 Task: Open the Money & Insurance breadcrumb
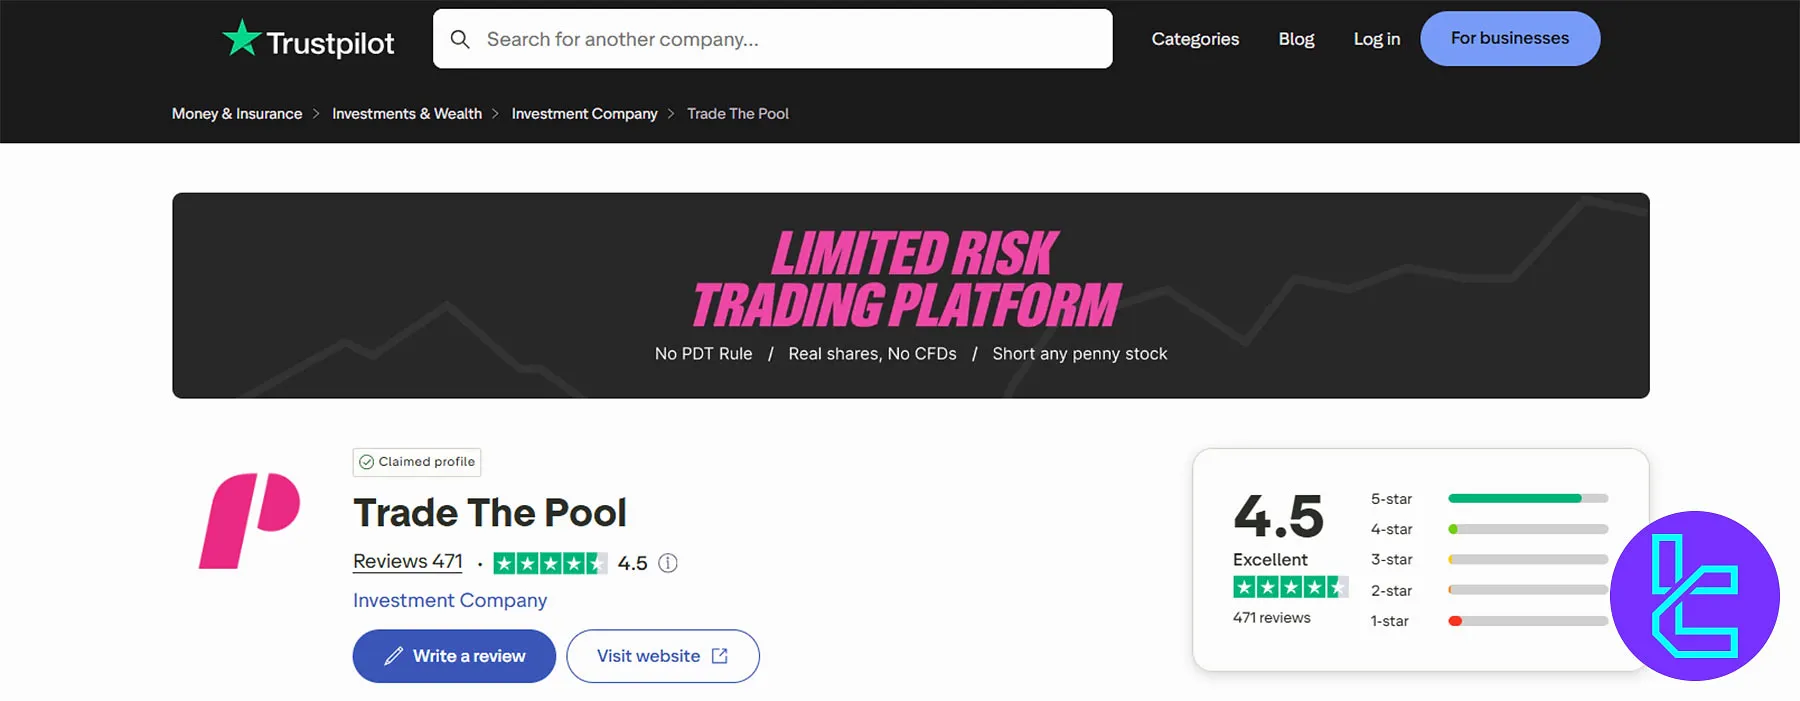pyautogui.click(x=237, y=113)
